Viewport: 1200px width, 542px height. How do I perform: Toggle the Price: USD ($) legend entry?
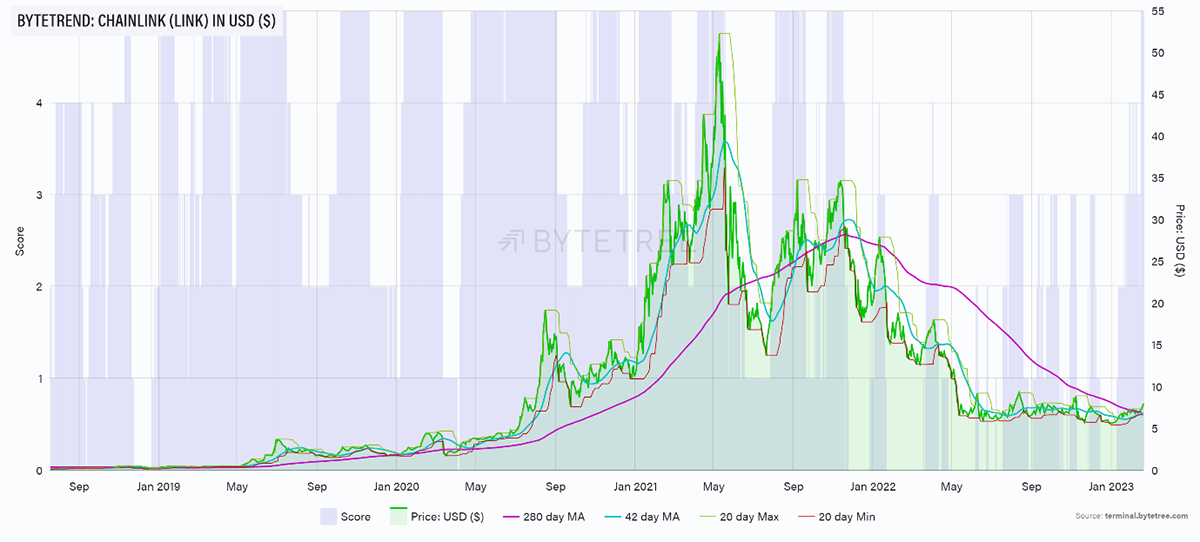pyautogui.click(x=439, y=517)
